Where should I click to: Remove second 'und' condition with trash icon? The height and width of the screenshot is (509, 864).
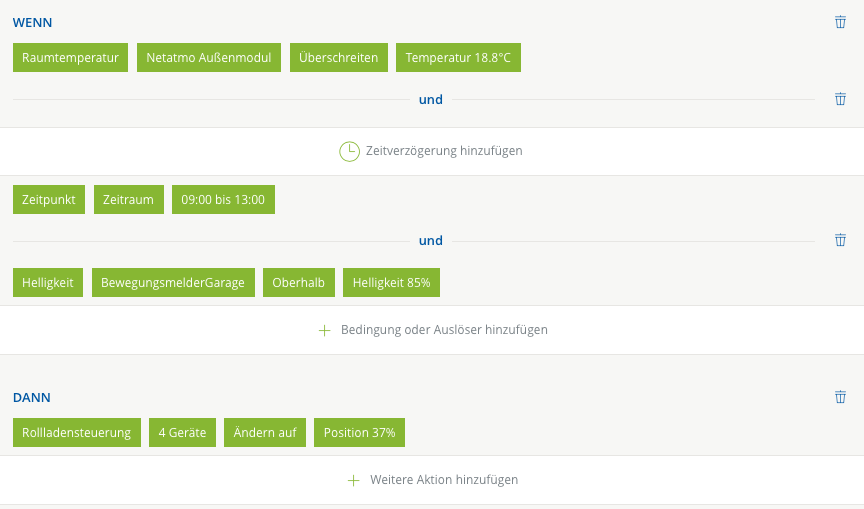[x=840, y=240]
